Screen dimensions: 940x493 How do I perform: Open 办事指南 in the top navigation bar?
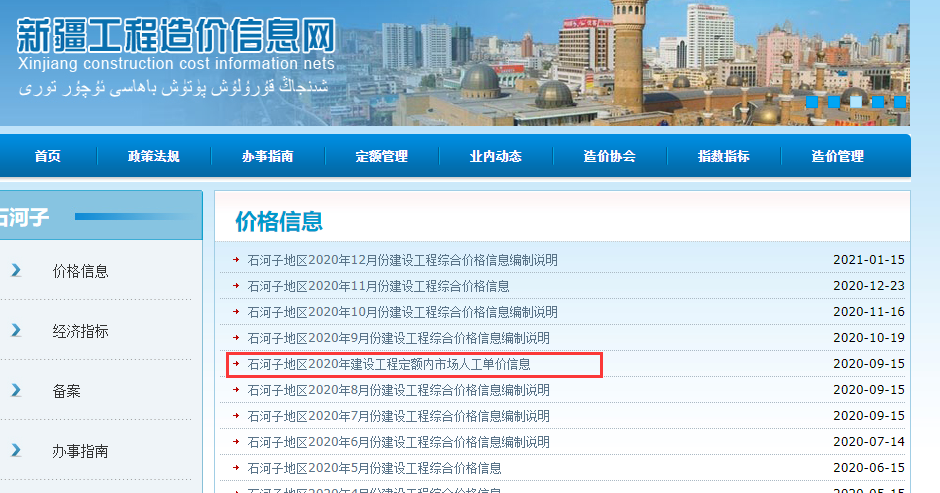(267, 157)
